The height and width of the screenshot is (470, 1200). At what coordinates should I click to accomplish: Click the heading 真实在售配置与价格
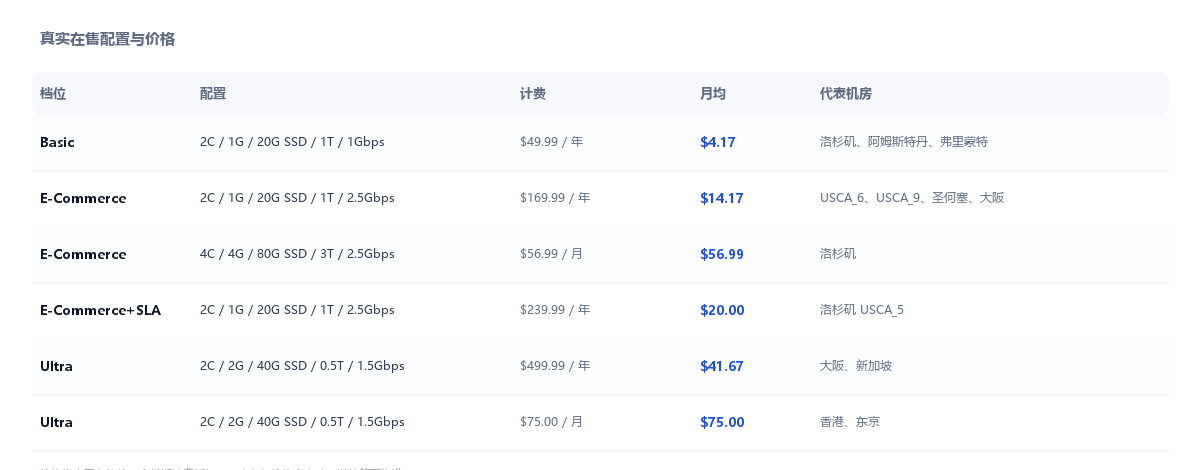click(x=107, y=39)
